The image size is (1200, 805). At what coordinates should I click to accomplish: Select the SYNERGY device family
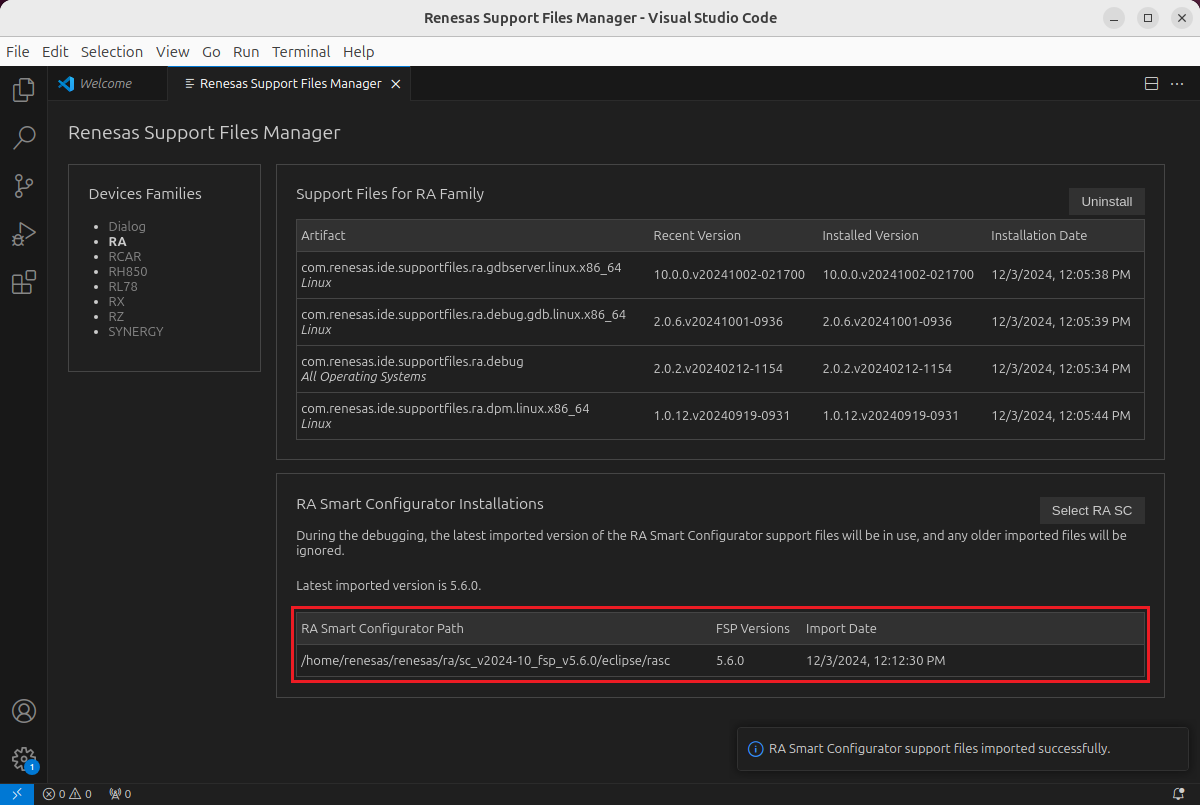(x=136, y=332)
